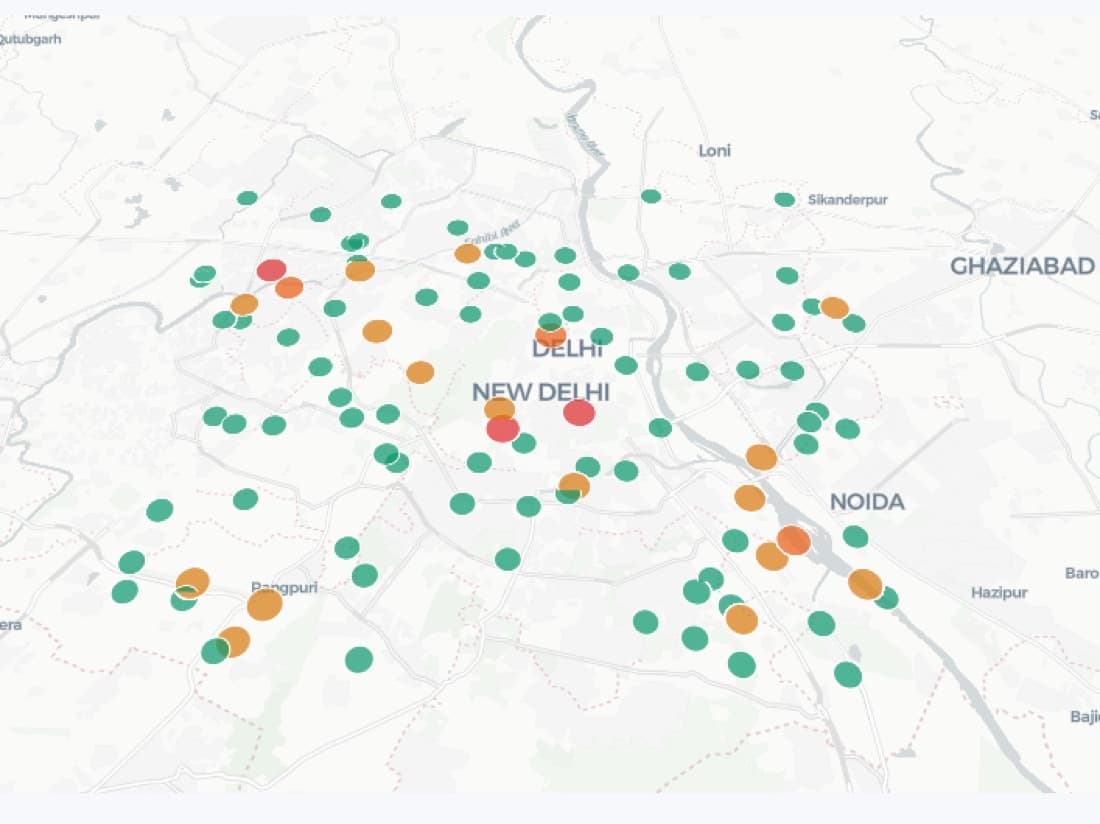Select the Qutubgarh place label
1100x824 pixels.
pyautogui.click(x=29, y=39)
